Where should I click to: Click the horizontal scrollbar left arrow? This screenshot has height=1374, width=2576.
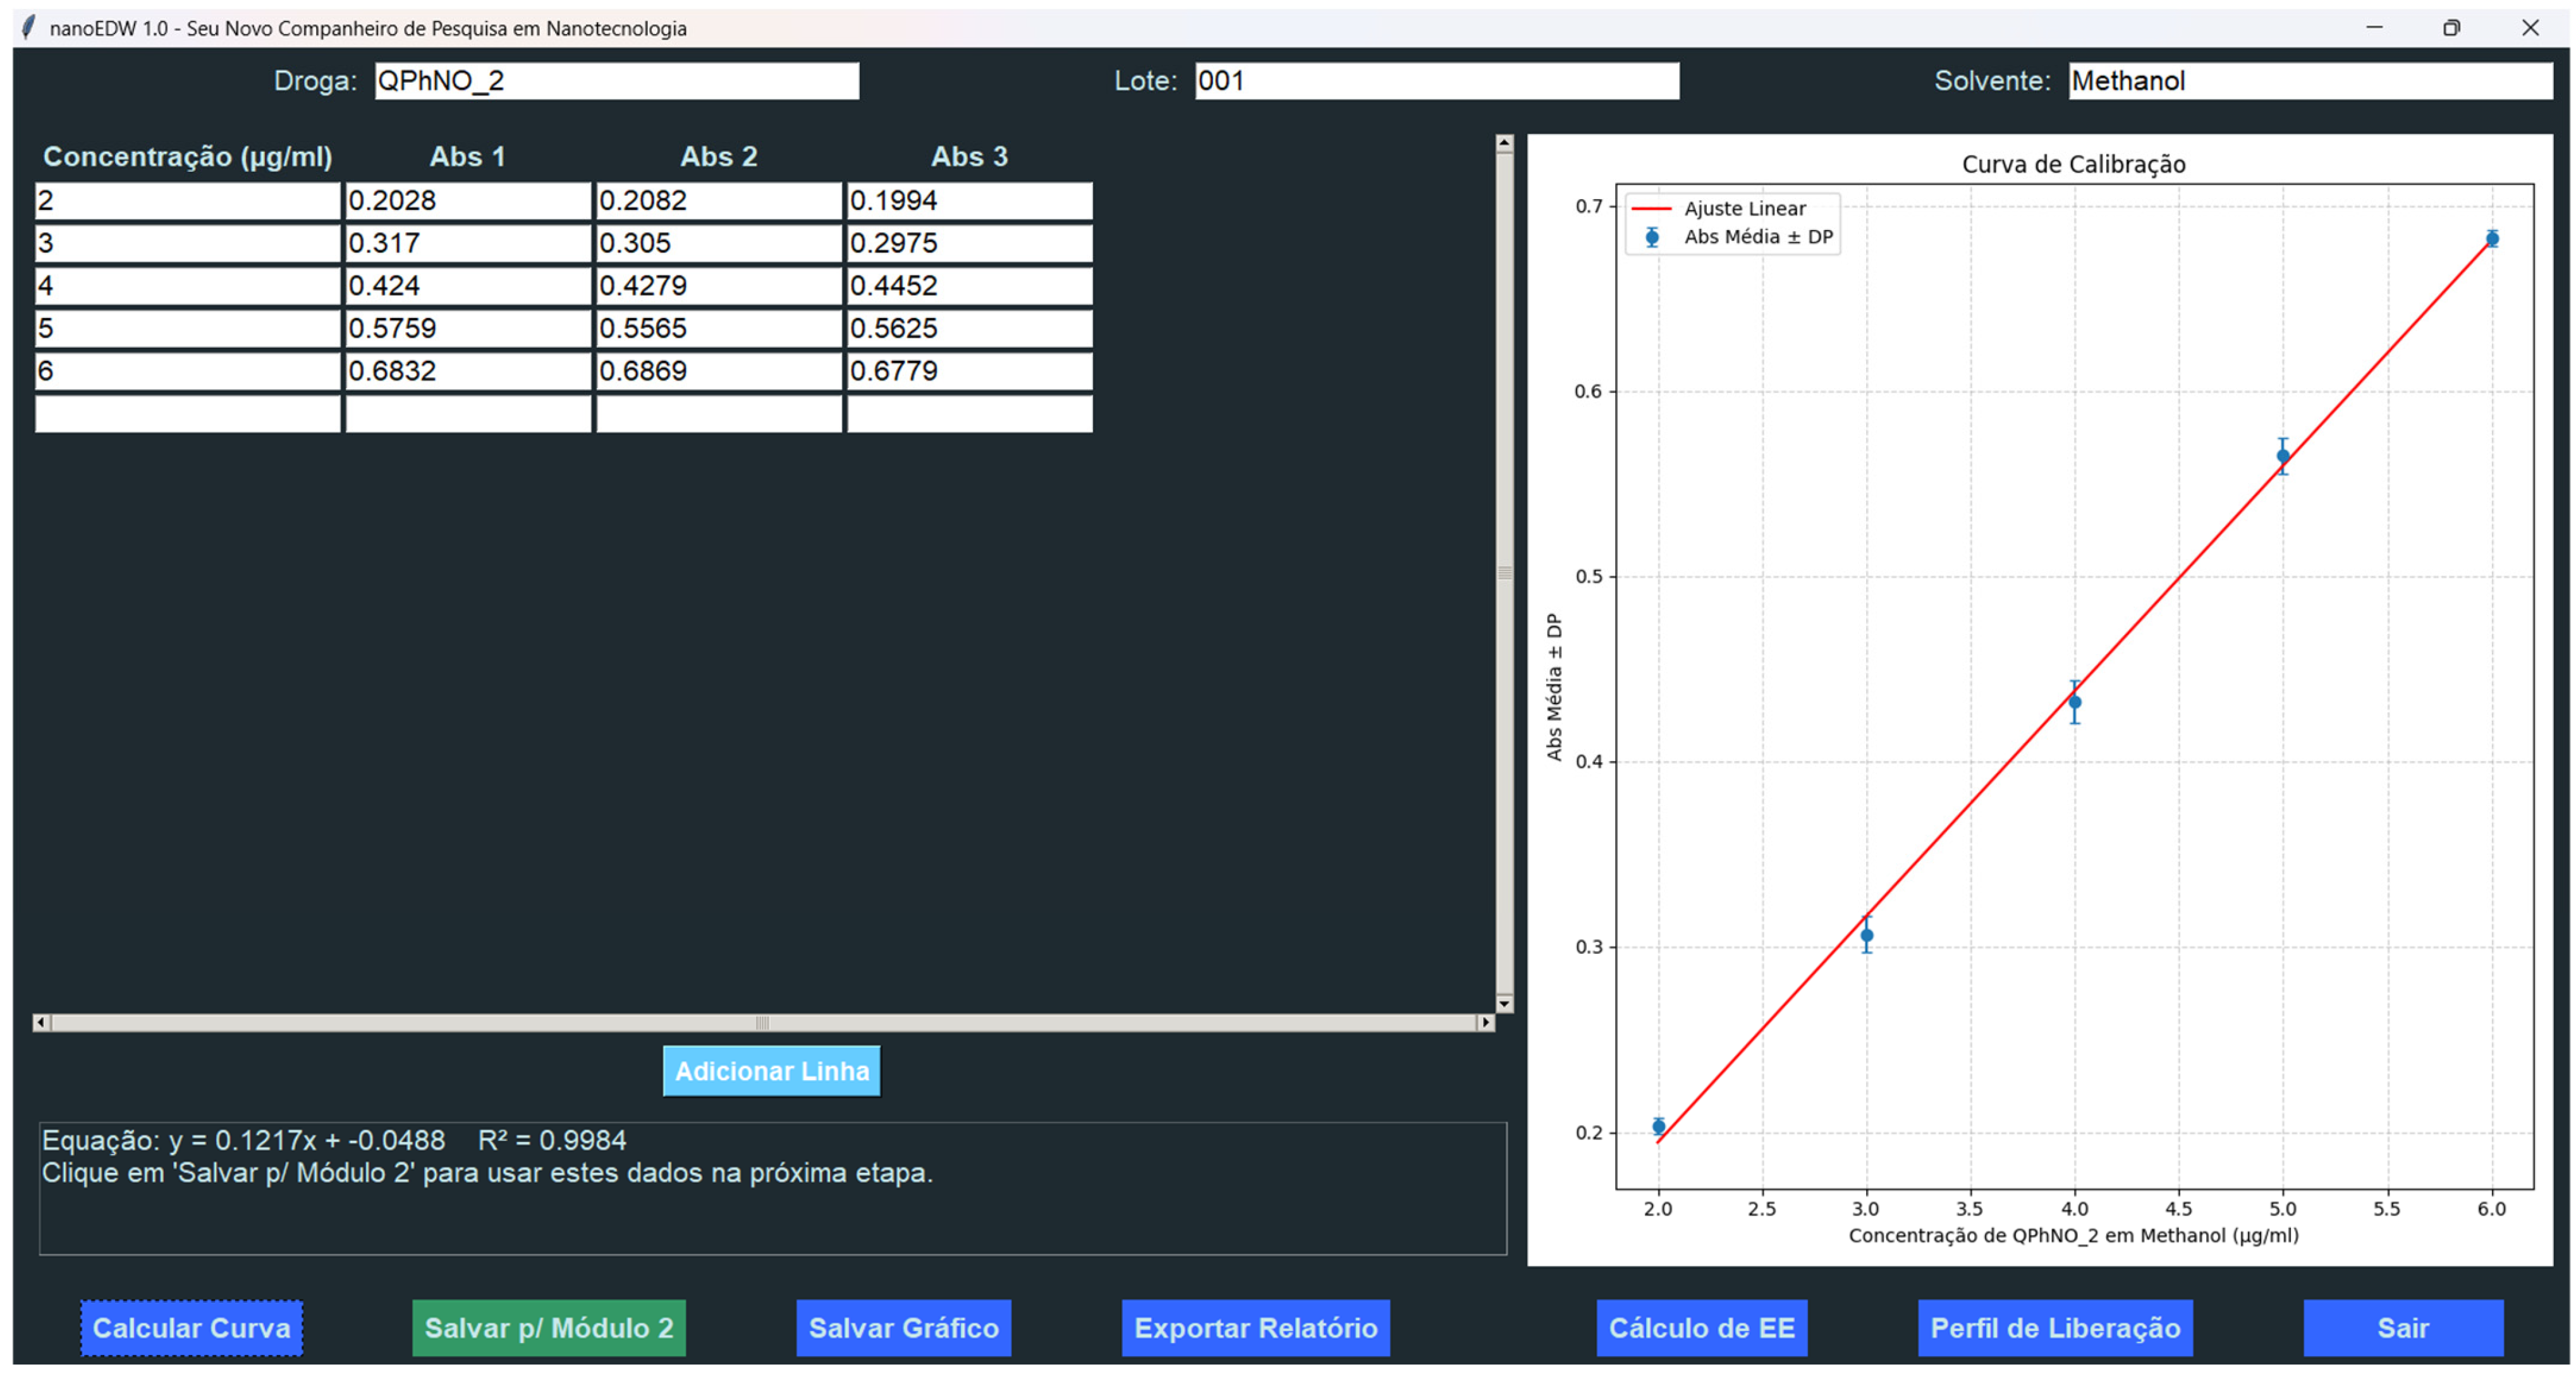[41, 1022]
